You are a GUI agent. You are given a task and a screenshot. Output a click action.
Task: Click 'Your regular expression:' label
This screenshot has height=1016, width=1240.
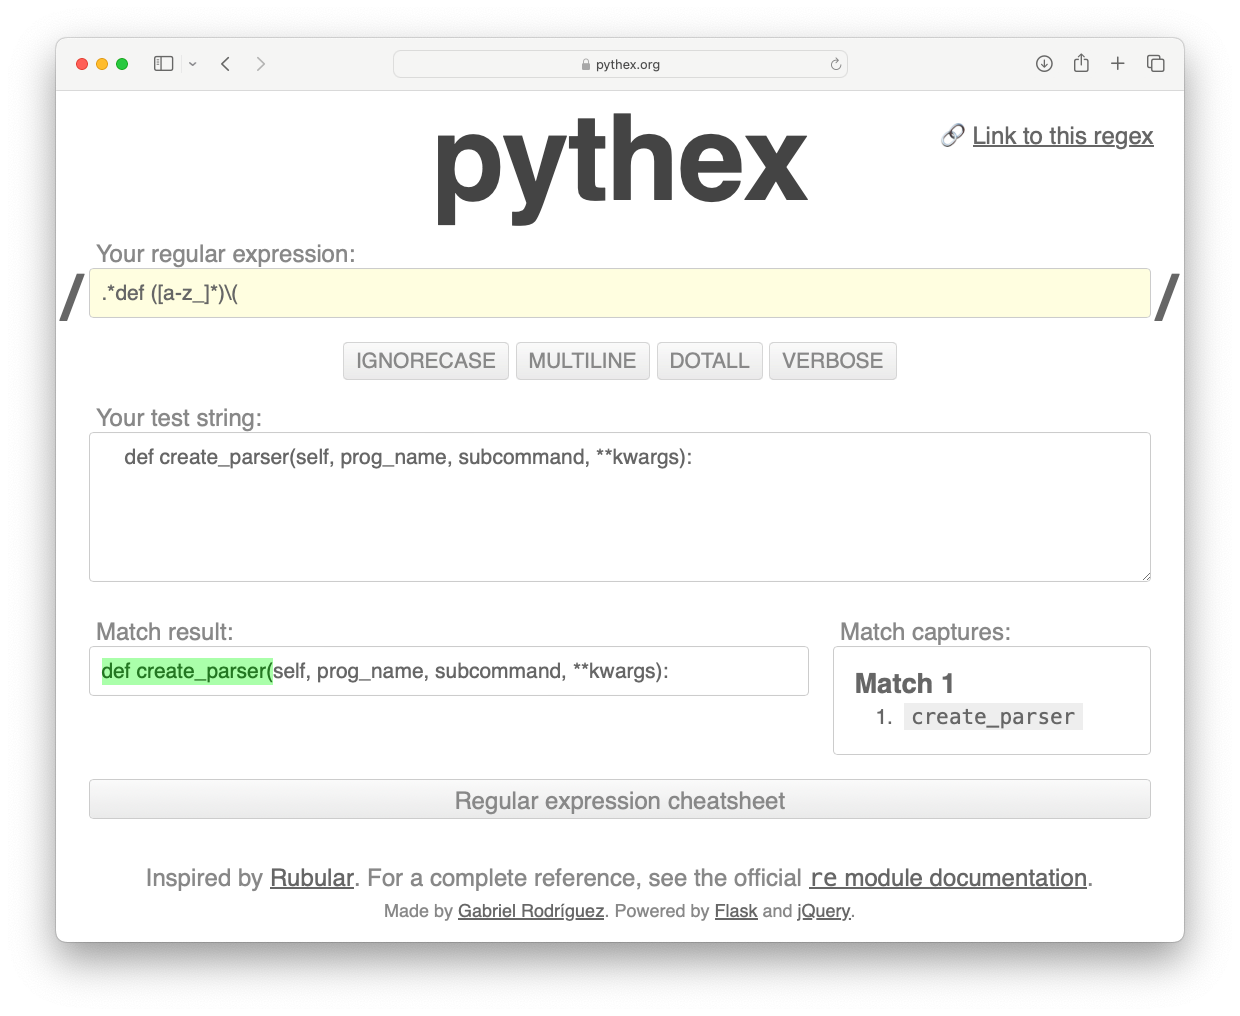tap(226, 254)
